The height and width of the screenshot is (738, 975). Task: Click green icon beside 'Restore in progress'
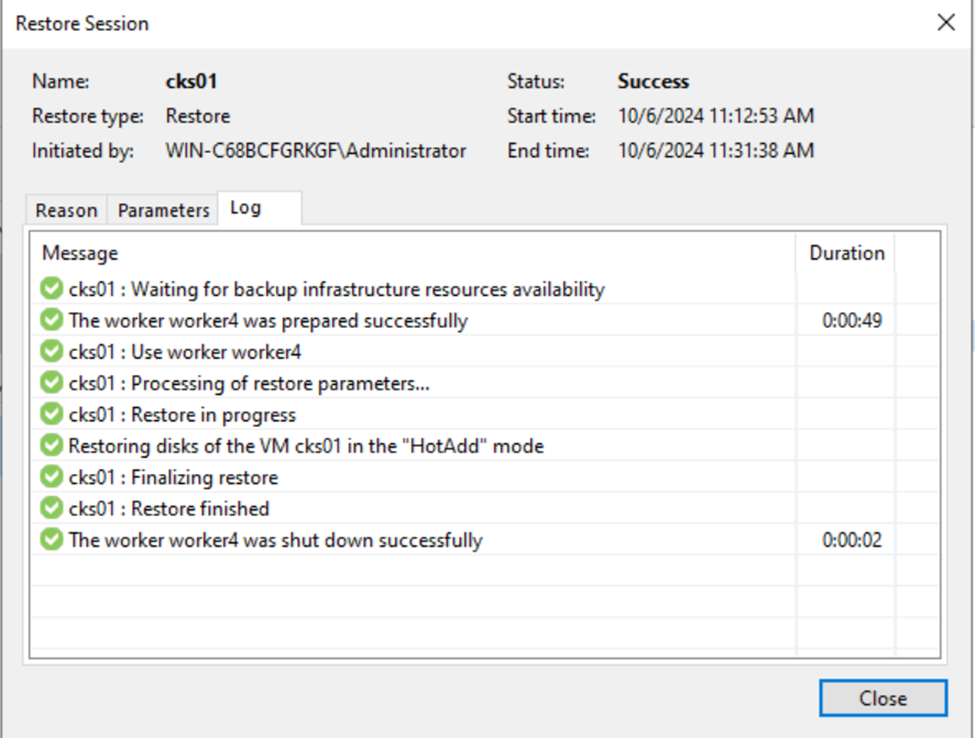point(51,415)
